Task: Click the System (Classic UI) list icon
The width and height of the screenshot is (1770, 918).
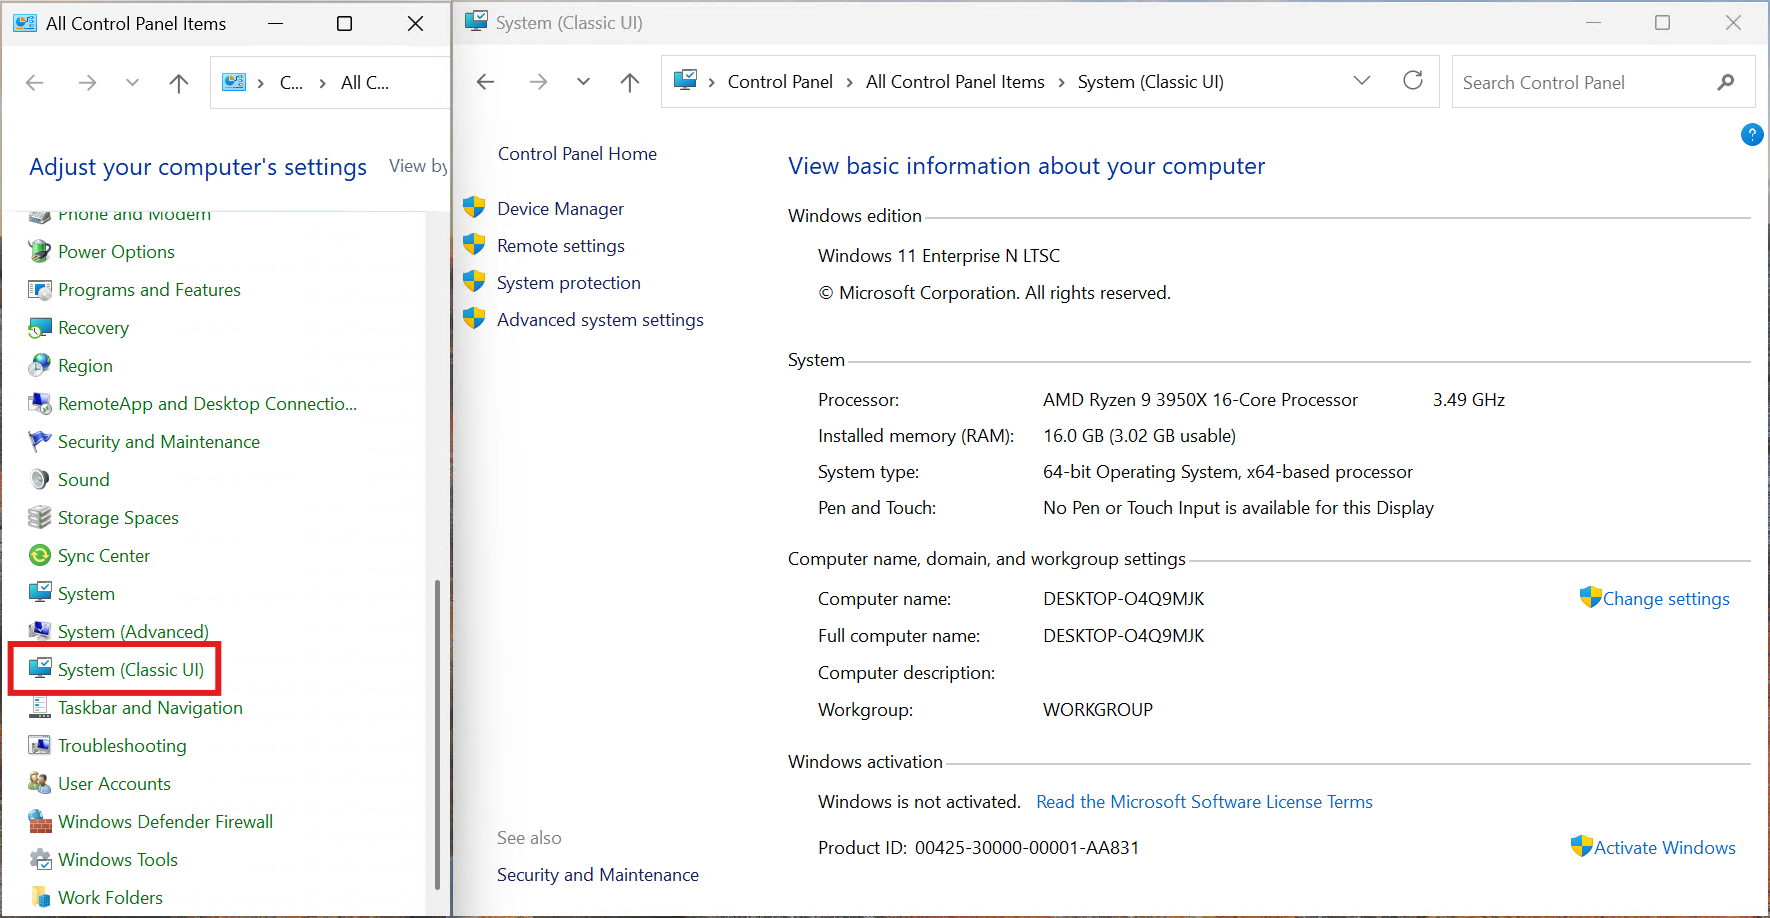Action: click(x=40, y=670)
